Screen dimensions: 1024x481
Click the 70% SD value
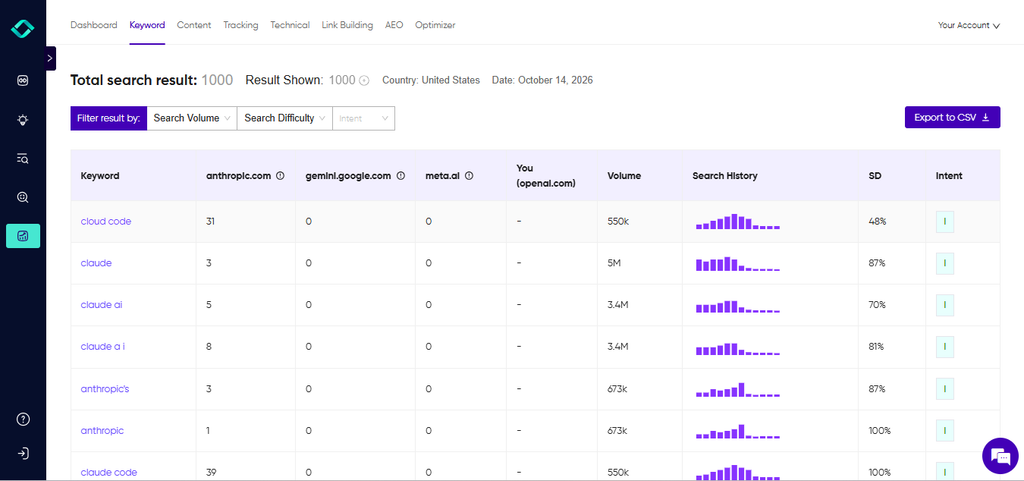[x=877, y=305]
